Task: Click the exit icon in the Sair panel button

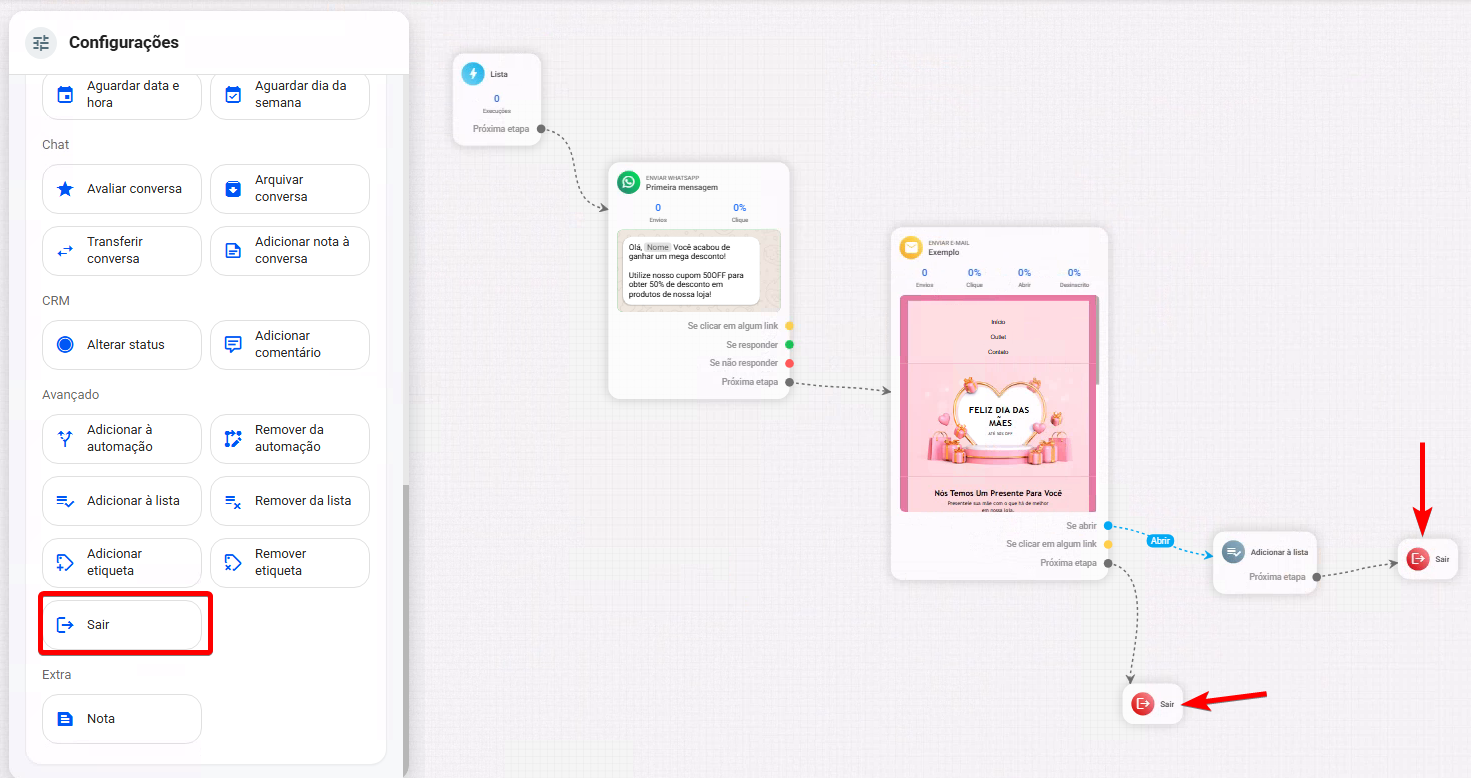Action: click(x=65, y=625)
